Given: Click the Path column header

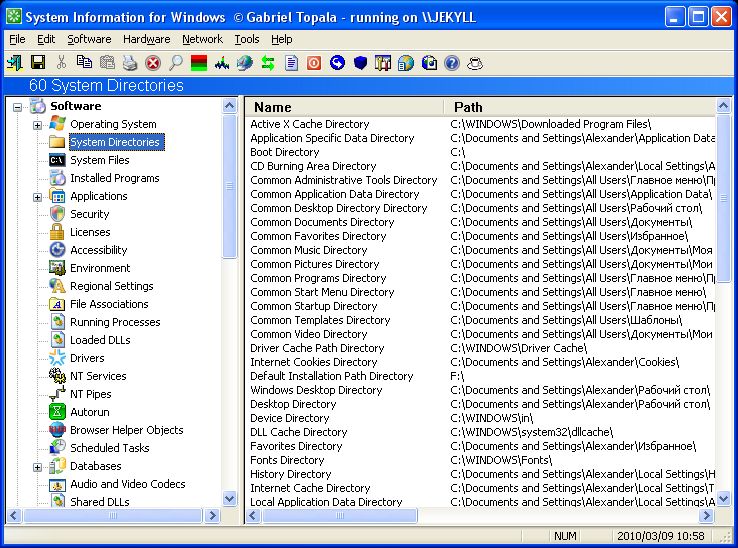Looking at the screenshot, I should [x=580, y=107].
